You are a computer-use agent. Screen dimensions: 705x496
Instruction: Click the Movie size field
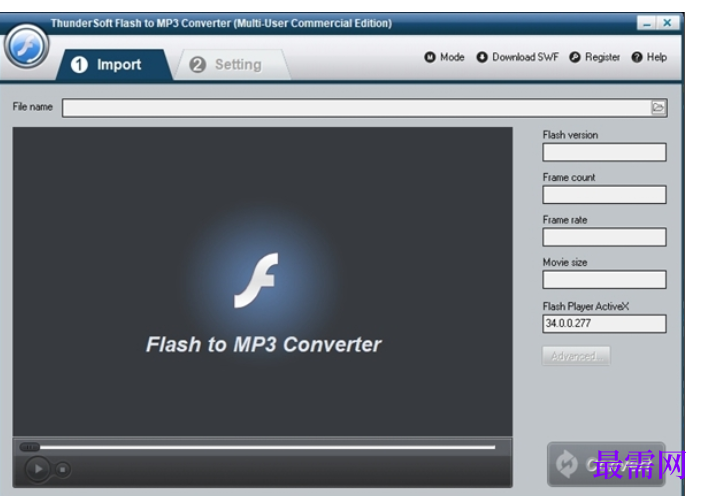coord(604,280)
